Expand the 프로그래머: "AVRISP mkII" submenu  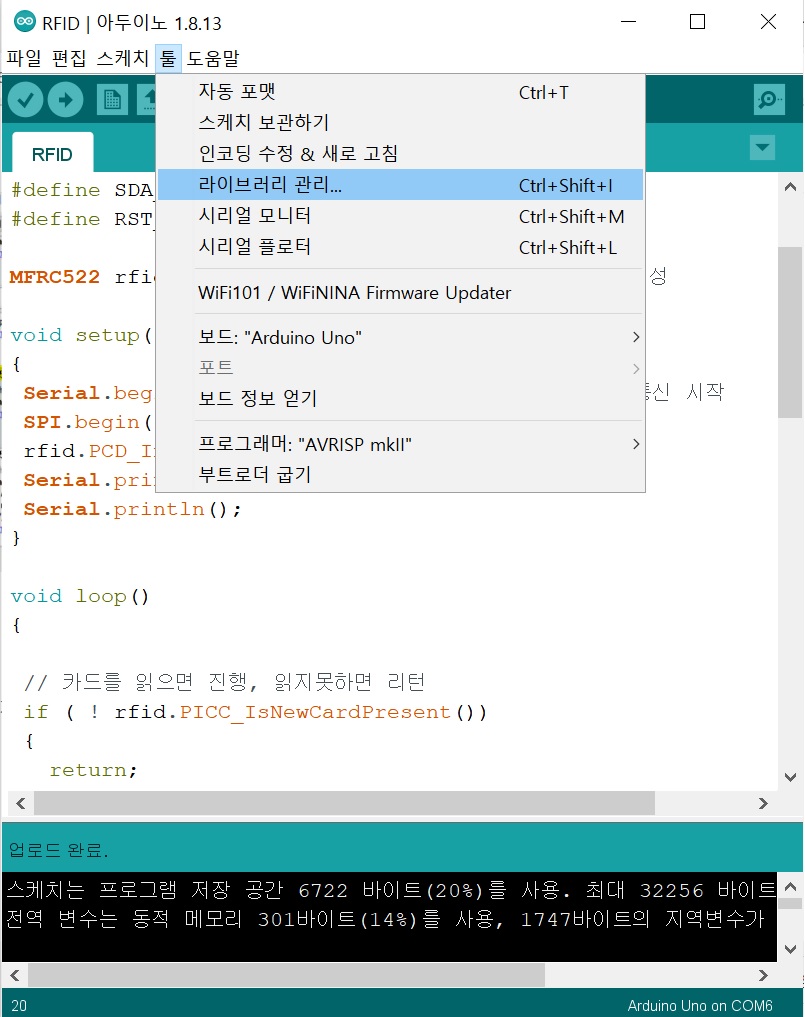click(401, 444)
